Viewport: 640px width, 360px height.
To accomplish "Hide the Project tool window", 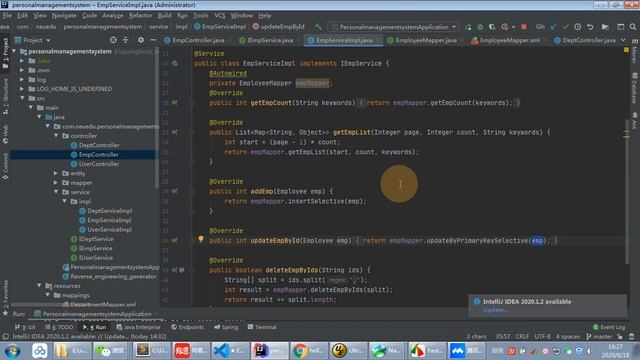I will click(153, 40).
